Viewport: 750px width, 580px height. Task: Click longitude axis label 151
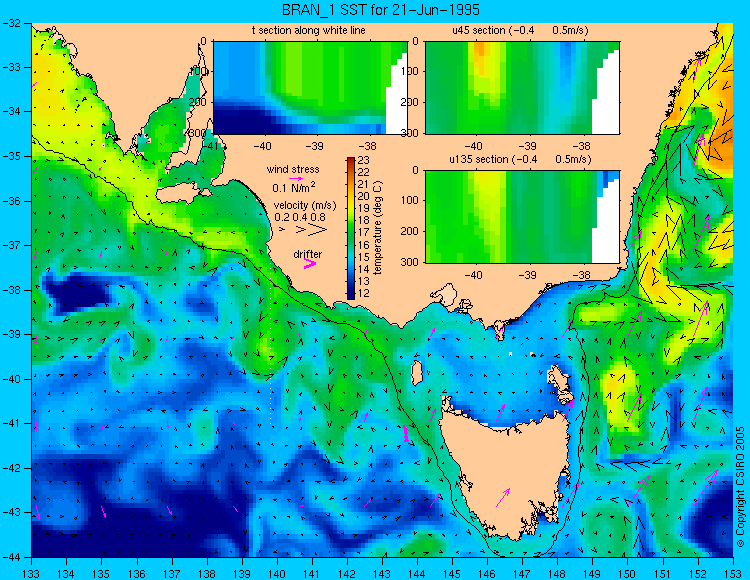(x=663, y=573)
